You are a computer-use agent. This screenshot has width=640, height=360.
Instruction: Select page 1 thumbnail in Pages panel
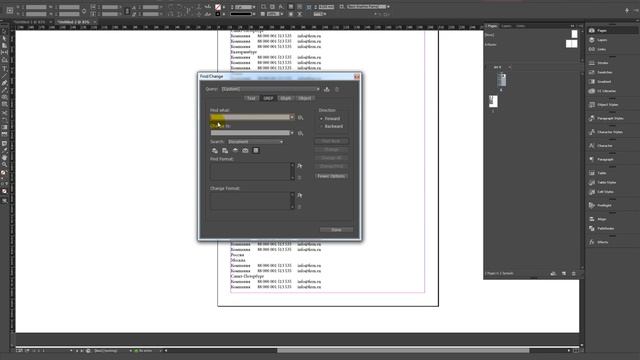click(493, 101)
